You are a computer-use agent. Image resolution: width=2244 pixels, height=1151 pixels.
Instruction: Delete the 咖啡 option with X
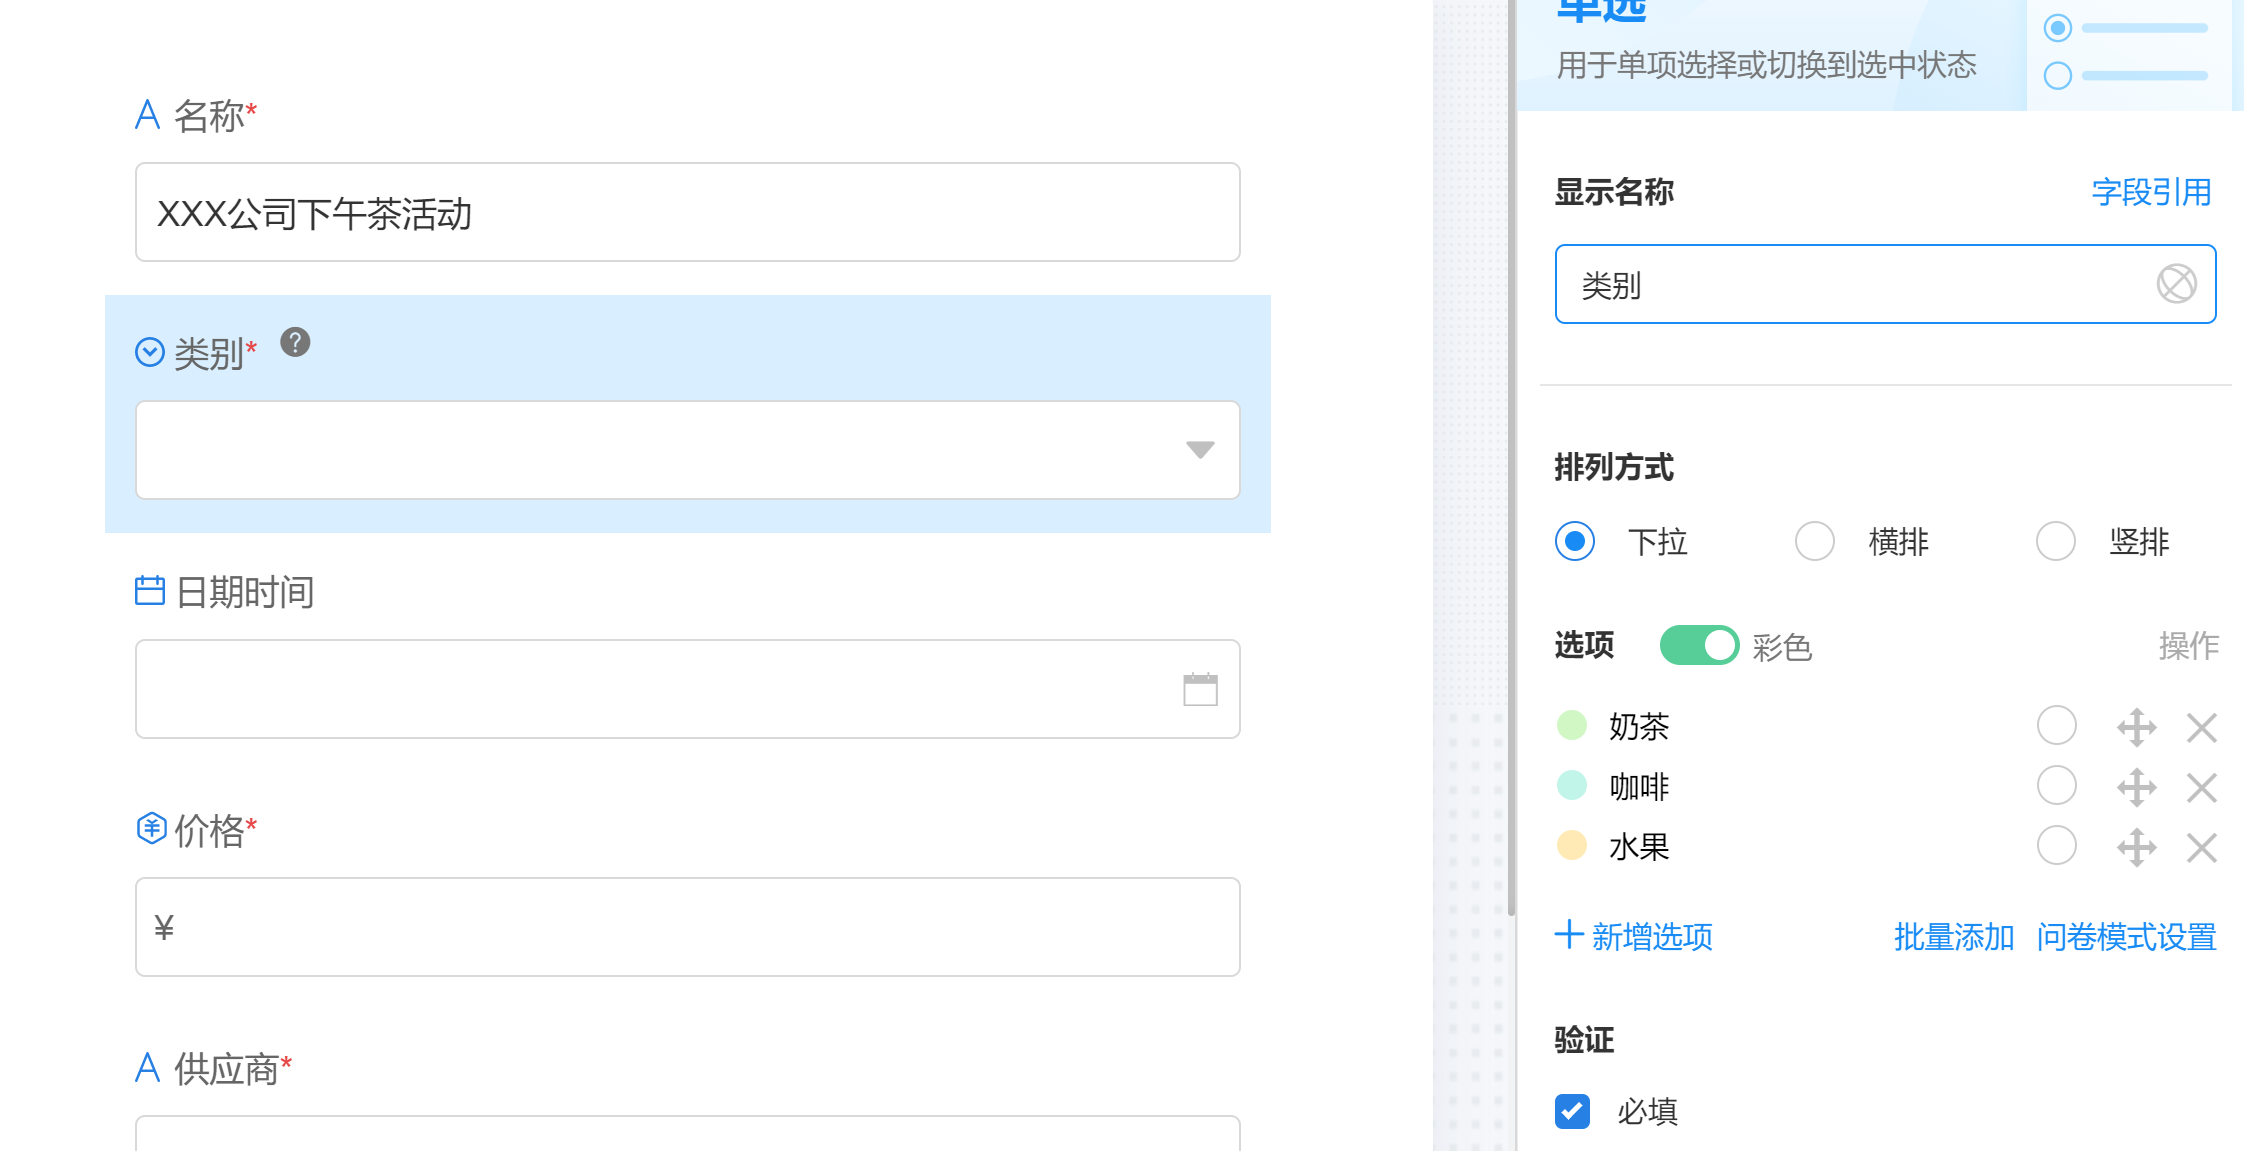pyautogui.click(x=2201, y=788)
